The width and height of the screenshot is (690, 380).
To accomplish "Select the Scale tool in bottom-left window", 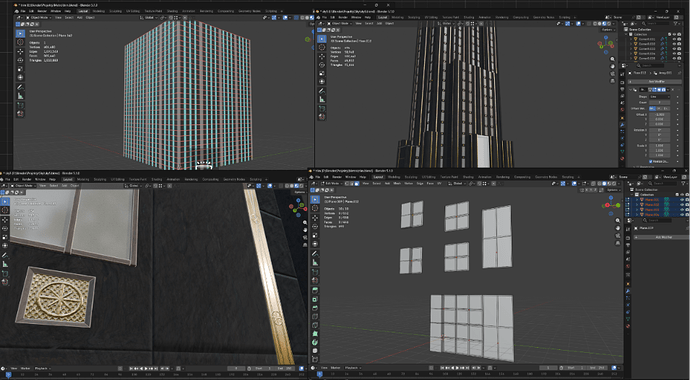I will [5, 237].
